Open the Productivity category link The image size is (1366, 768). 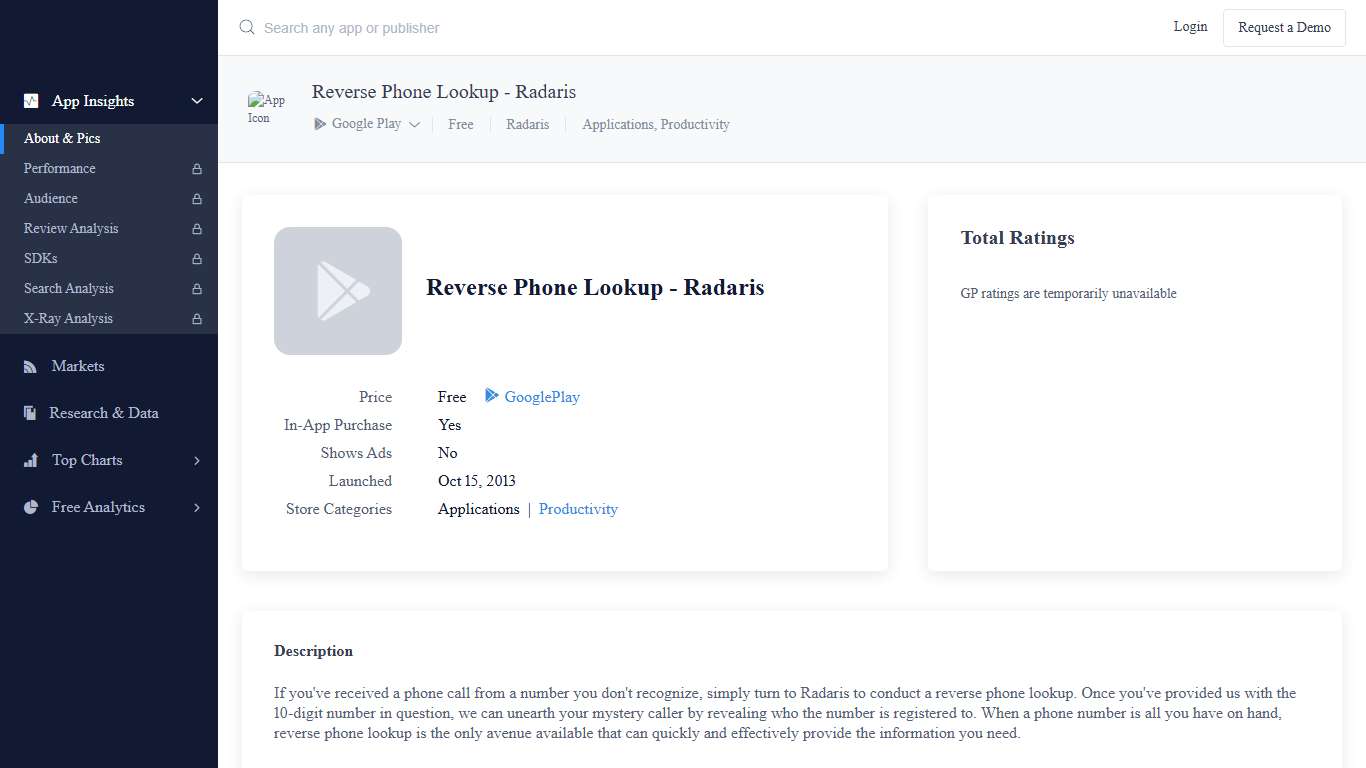tap(578, 509)
